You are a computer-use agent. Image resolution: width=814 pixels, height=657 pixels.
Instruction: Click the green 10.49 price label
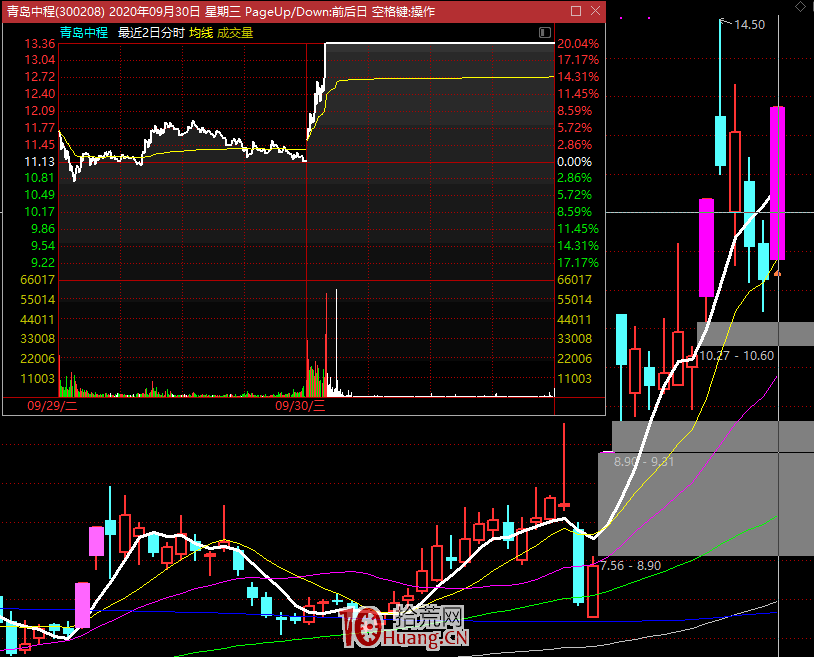(x=40, y=195)
